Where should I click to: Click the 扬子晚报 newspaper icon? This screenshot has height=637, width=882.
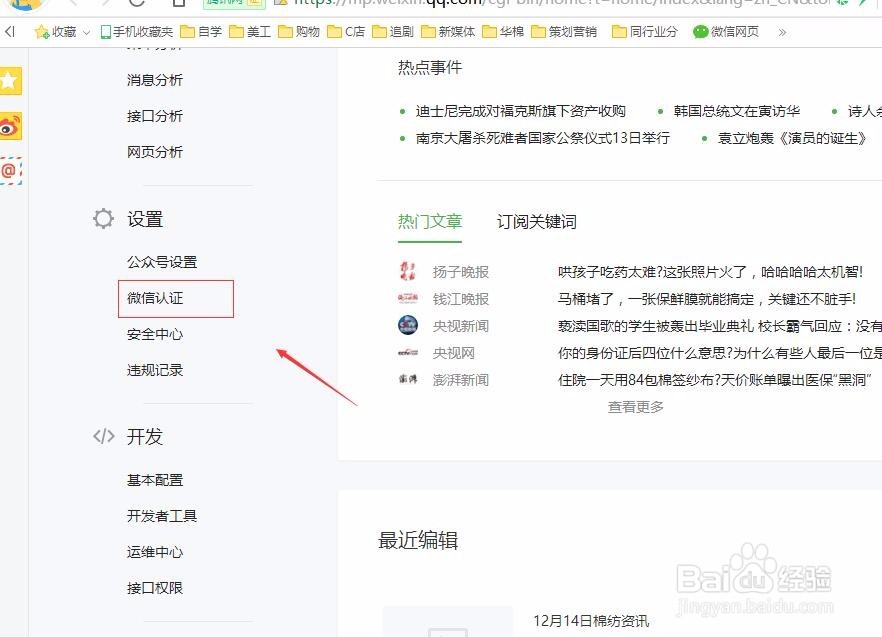(x=407, y=271)
